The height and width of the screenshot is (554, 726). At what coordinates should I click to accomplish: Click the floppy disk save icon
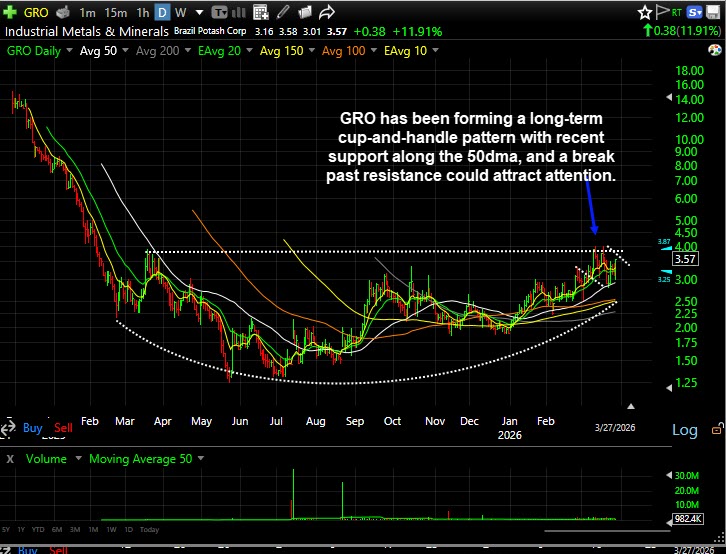click(713, 12)
